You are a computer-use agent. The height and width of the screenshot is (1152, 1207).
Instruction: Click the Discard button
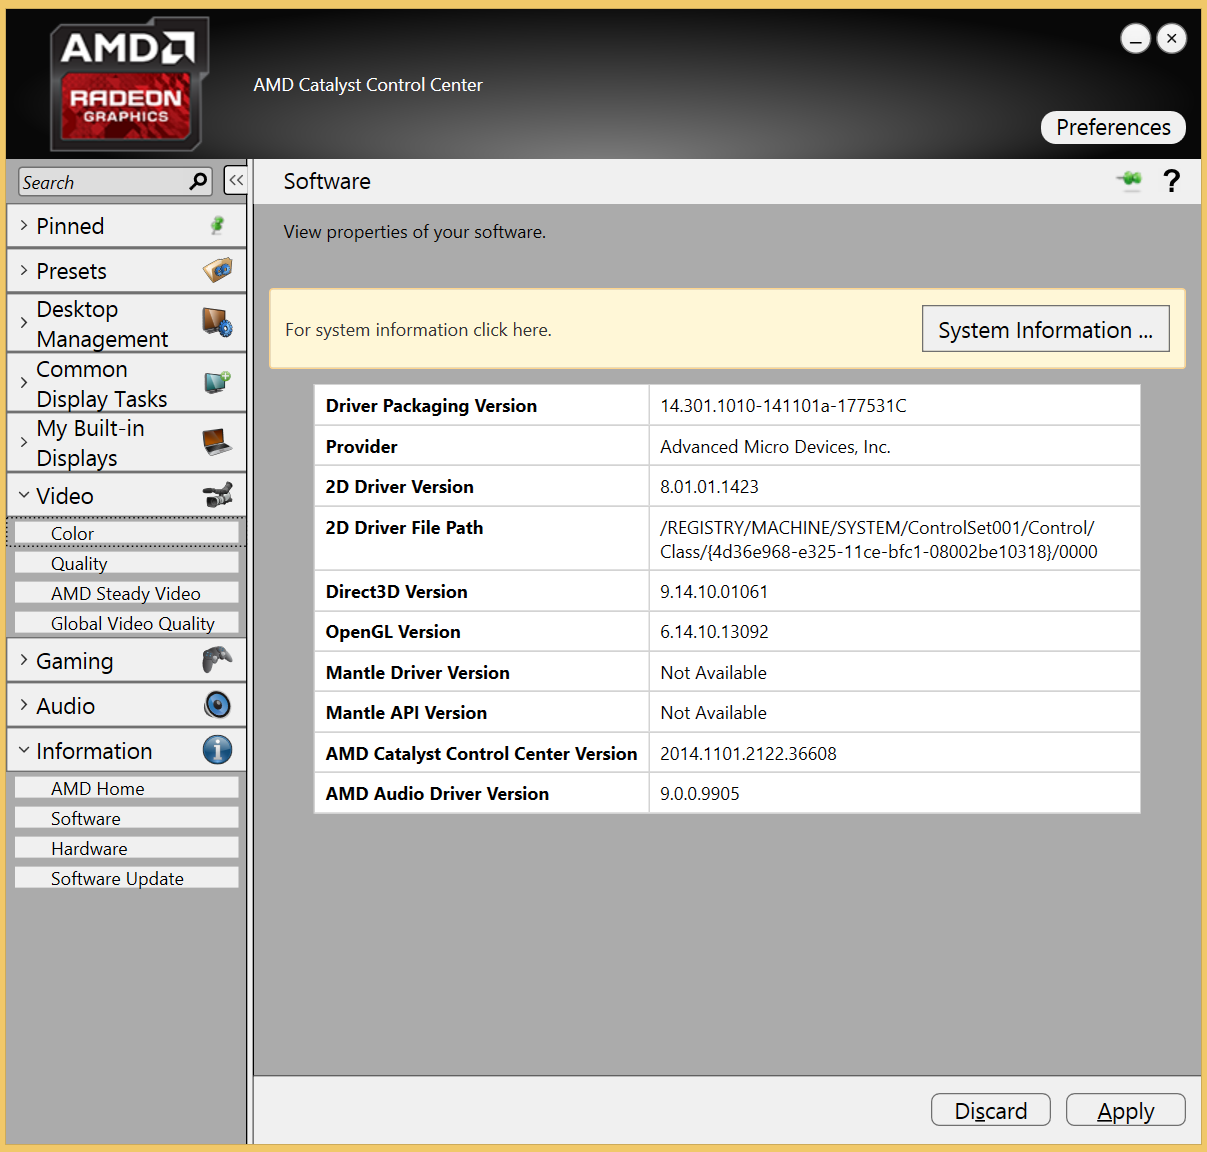pos(991,1110)
